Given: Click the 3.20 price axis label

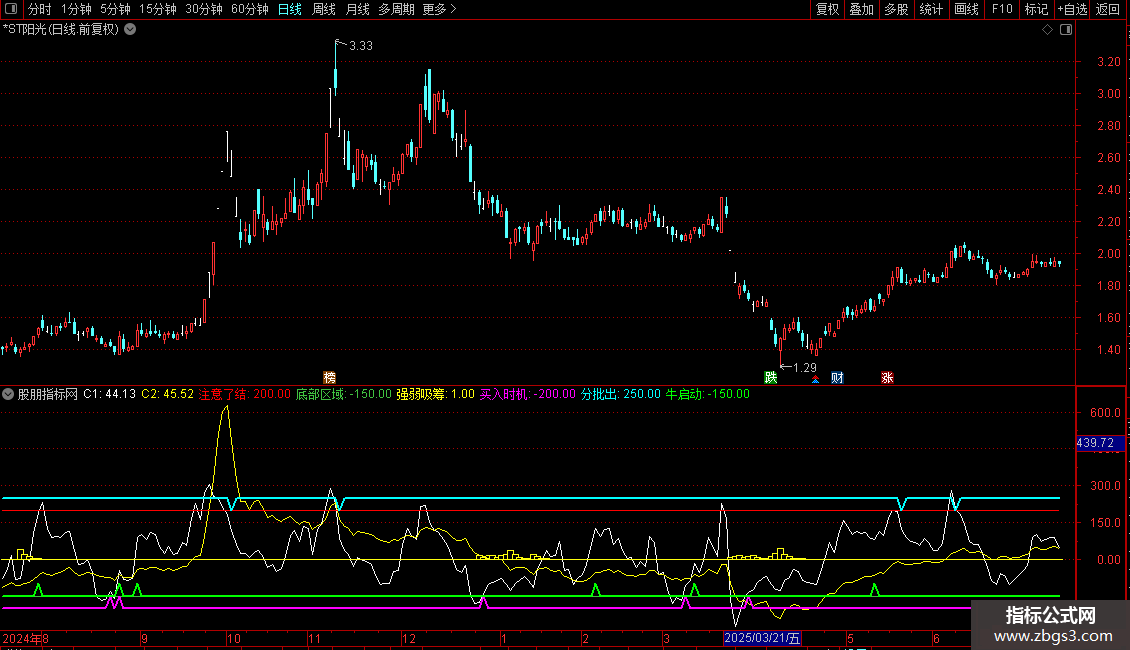Looking at the screenshot, I should tap(1109, 62).
